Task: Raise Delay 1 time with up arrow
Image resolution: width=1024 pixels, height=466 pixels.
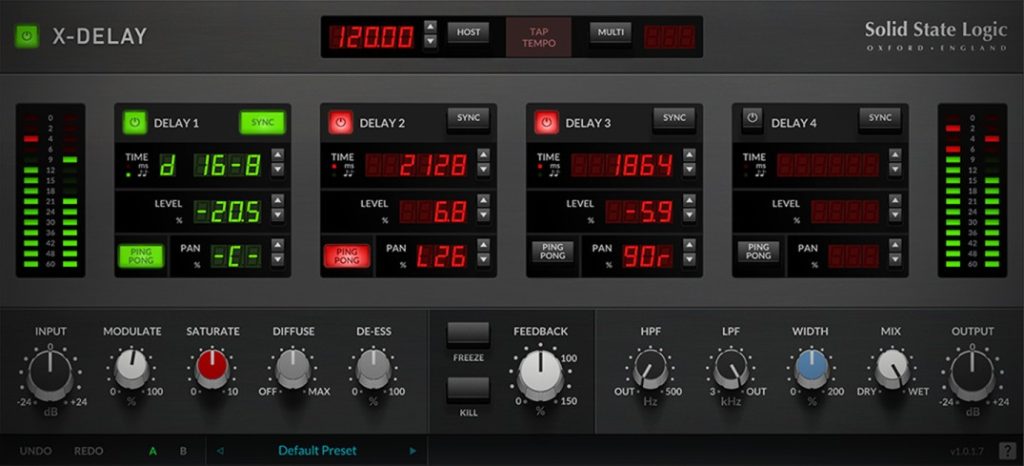Action: (277, 155)
